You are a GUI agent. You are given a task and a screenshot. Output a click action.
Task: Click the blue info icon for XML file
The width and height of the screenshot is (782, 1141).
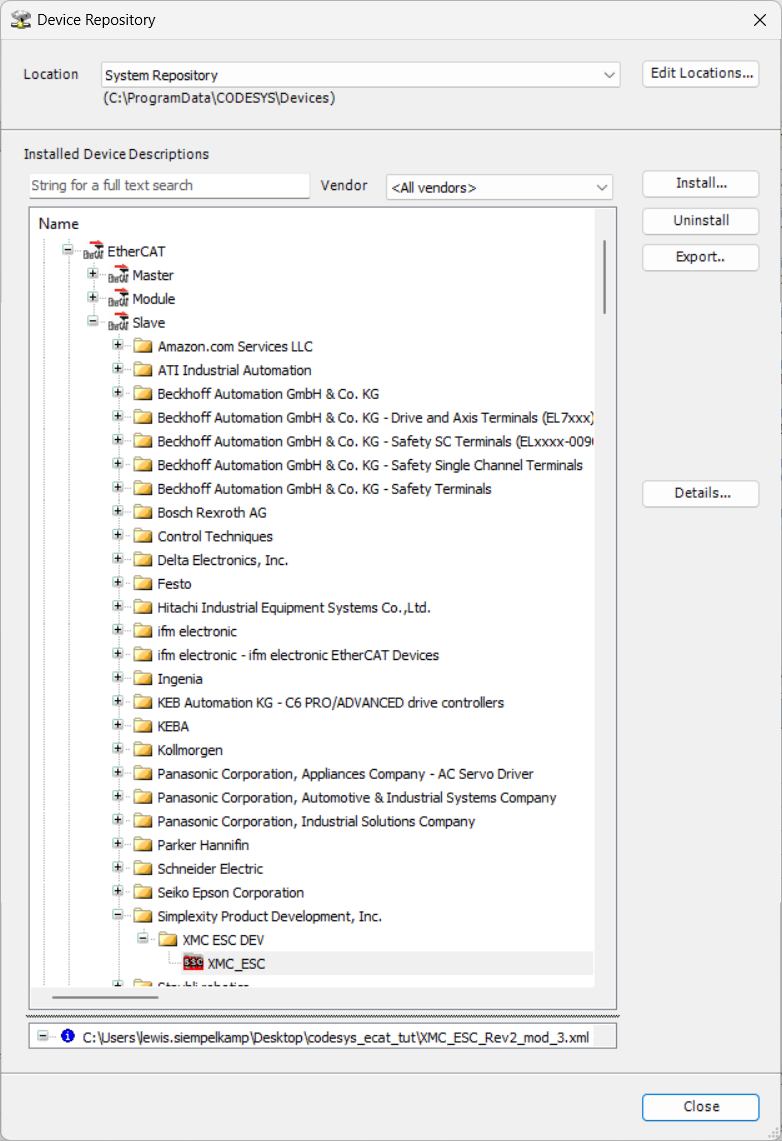pos(67,1036)
